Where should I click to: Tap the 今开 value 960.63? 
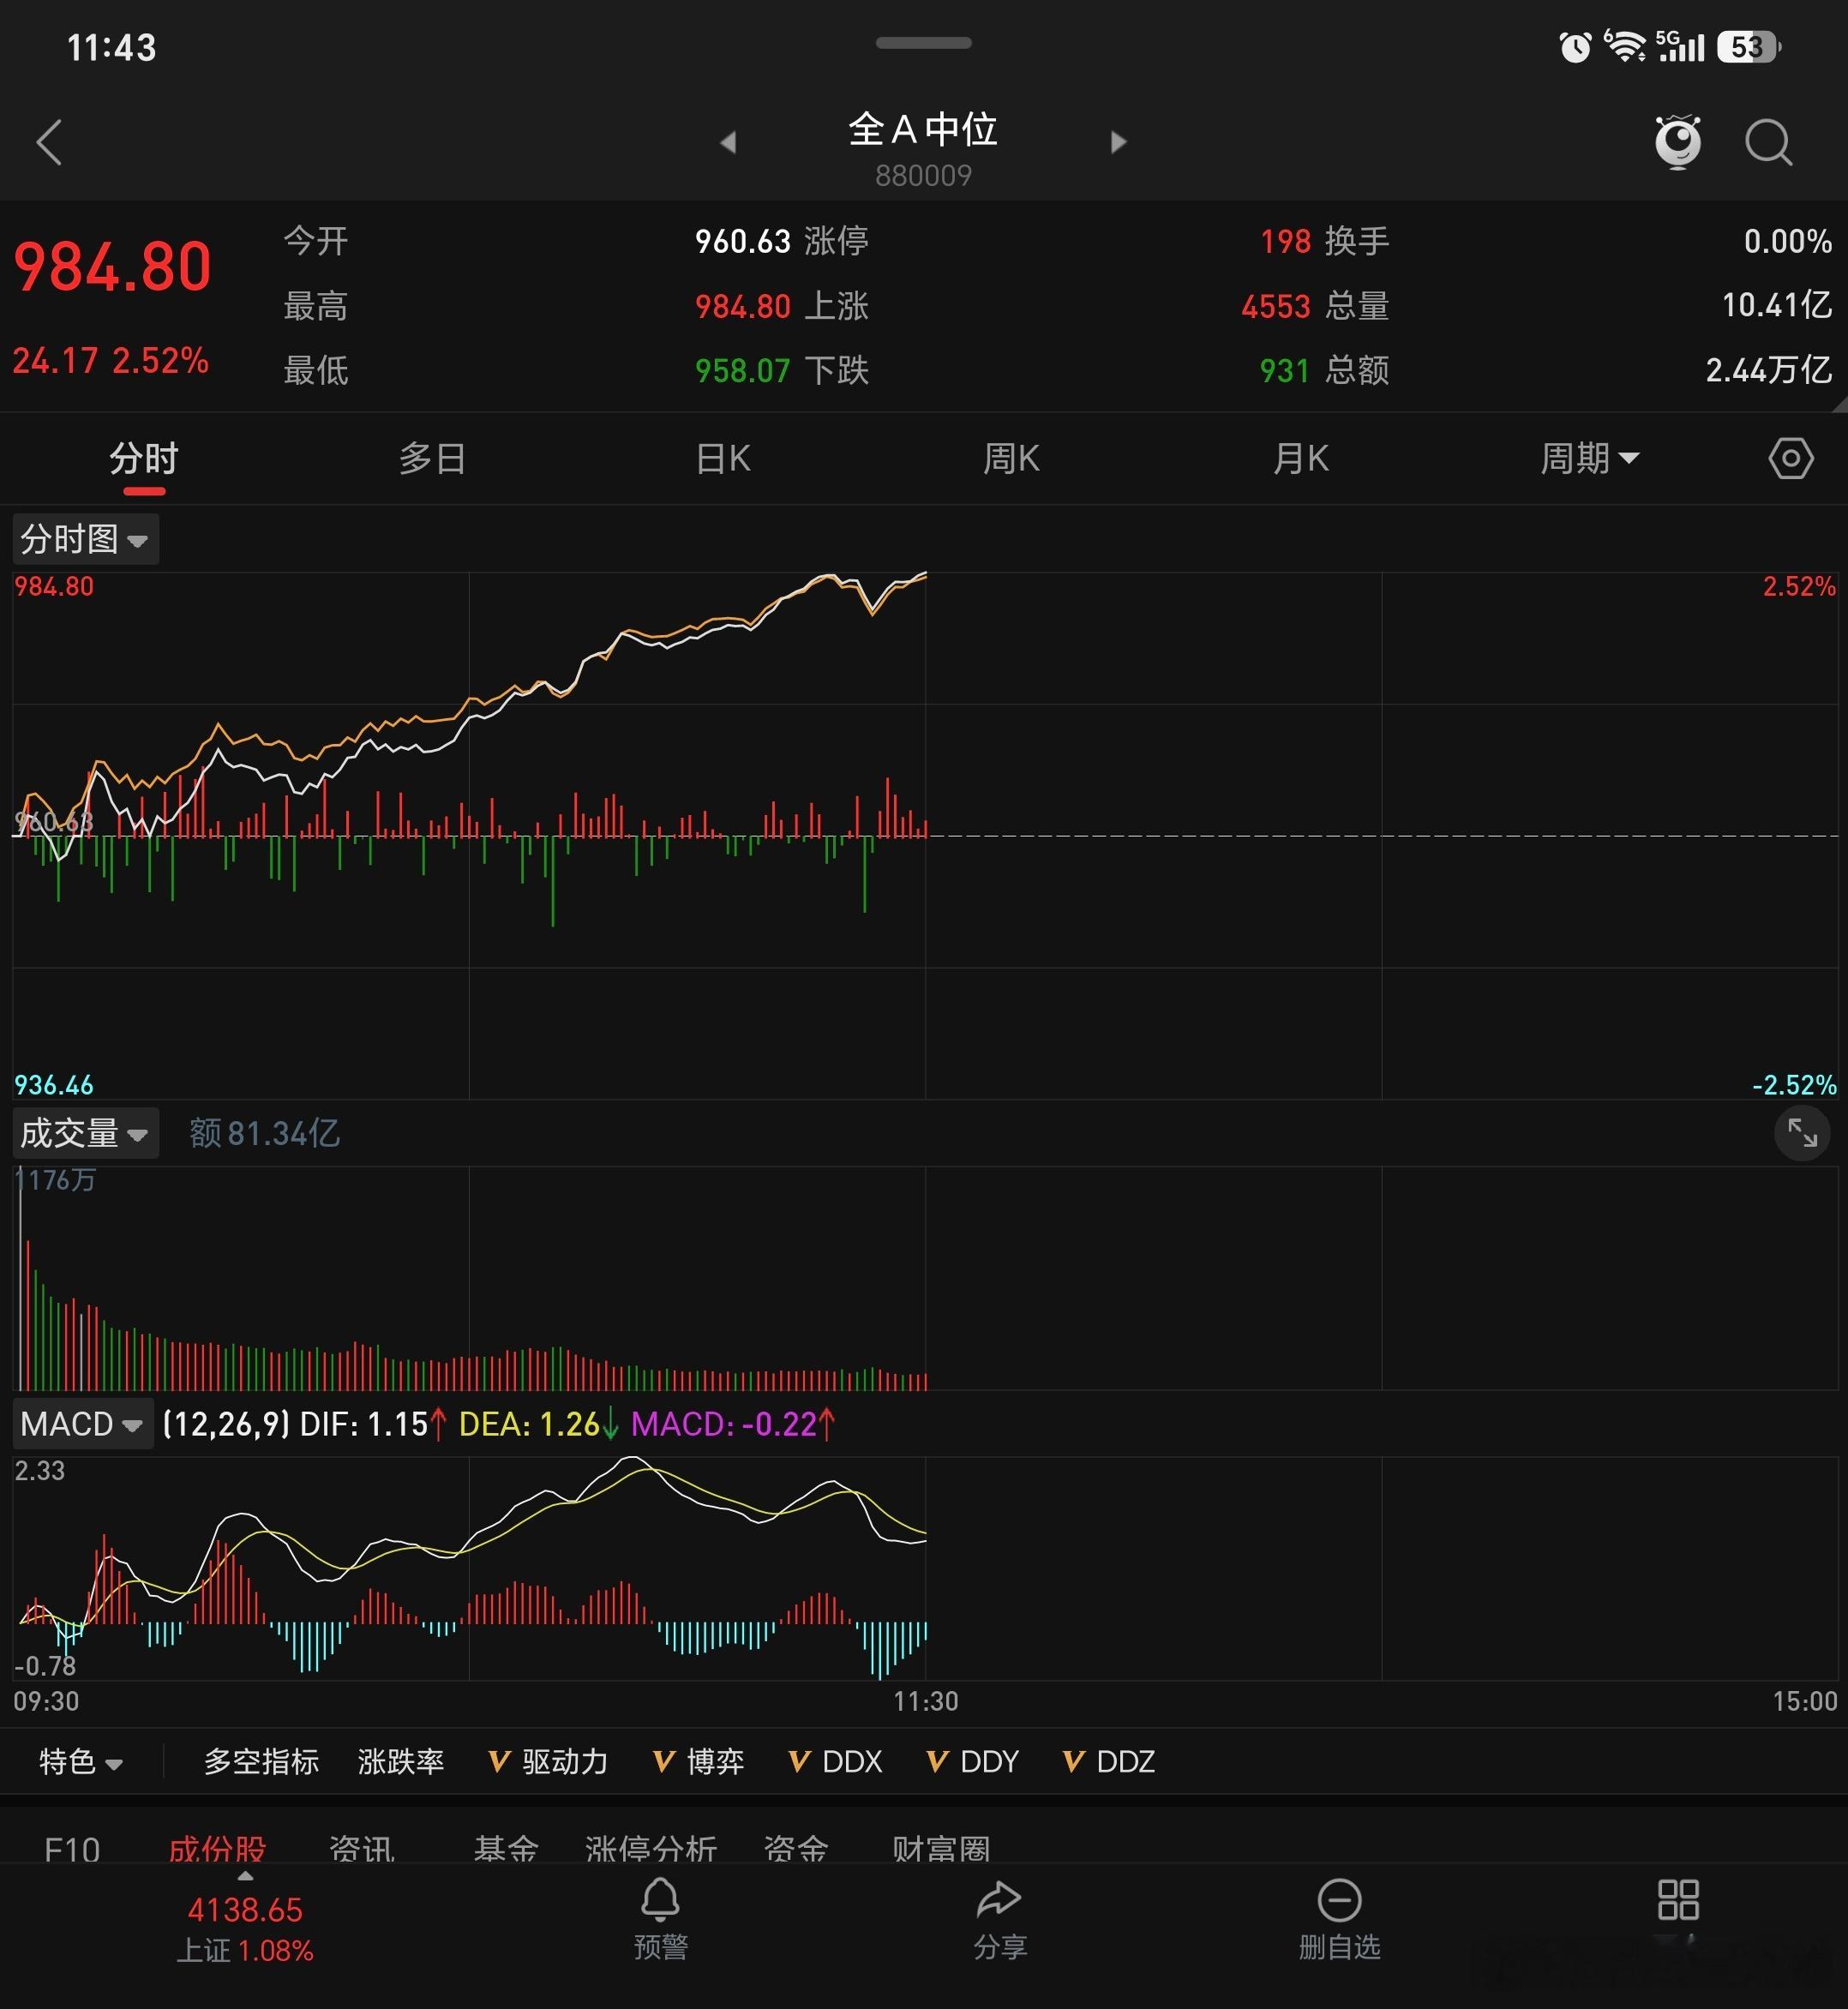(743, 241)
